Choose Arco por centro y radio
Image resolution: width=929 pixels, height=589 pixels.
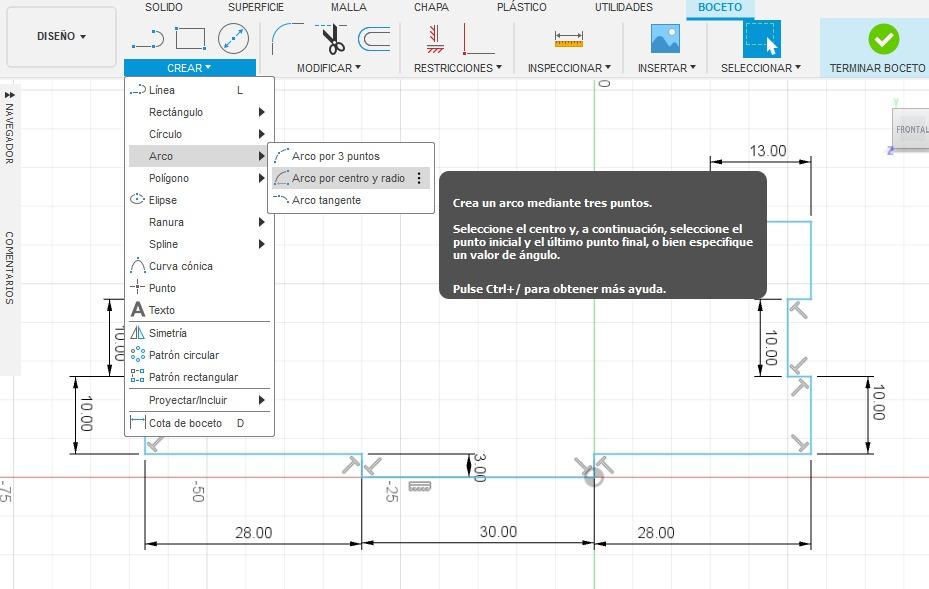point(348,178)
